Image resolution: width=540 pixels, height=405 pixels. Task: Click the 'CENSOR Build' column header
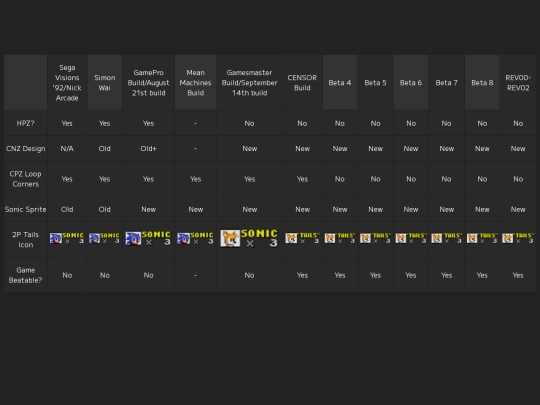pyautogui.click(x=302, y=83)
